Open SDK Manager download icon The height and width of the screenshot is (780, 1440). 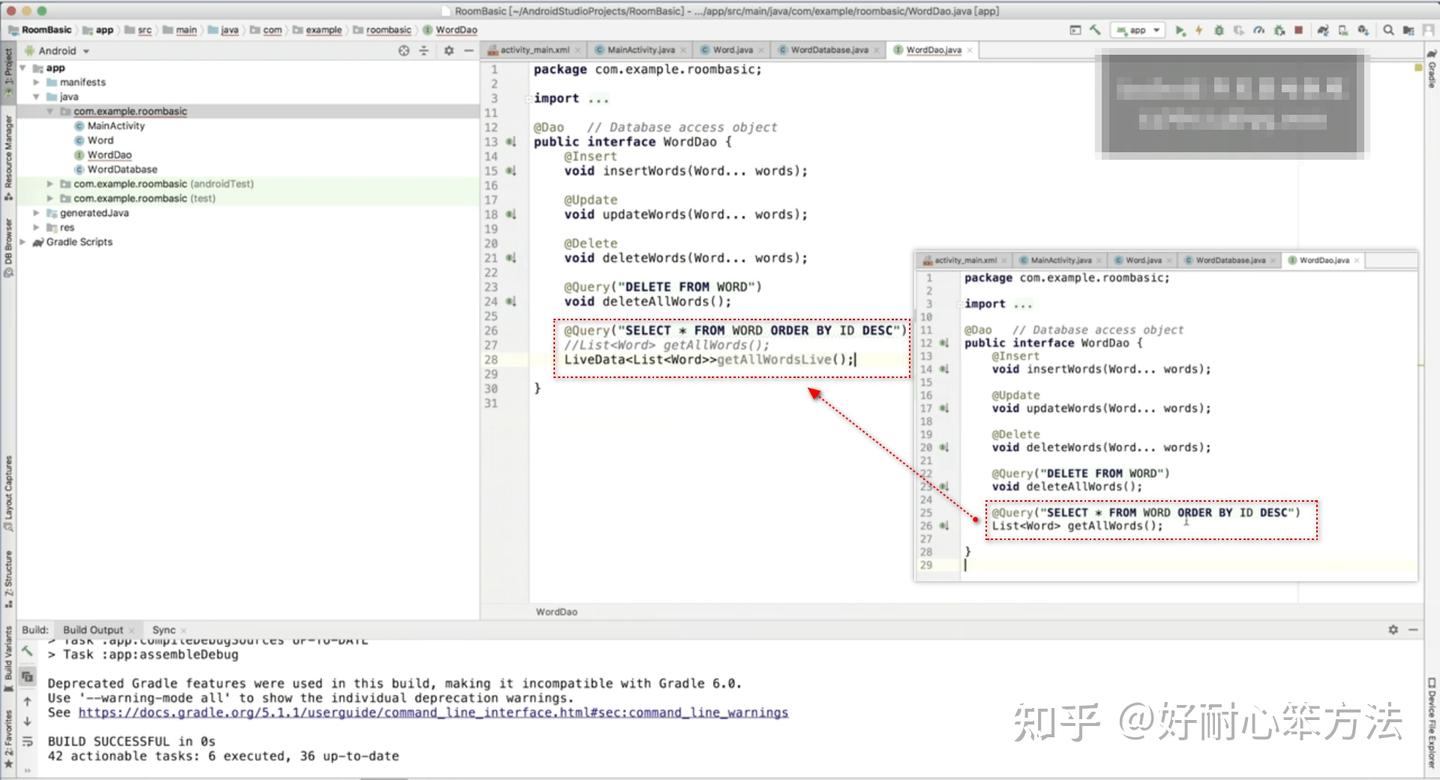click(x=1362, y=30)
